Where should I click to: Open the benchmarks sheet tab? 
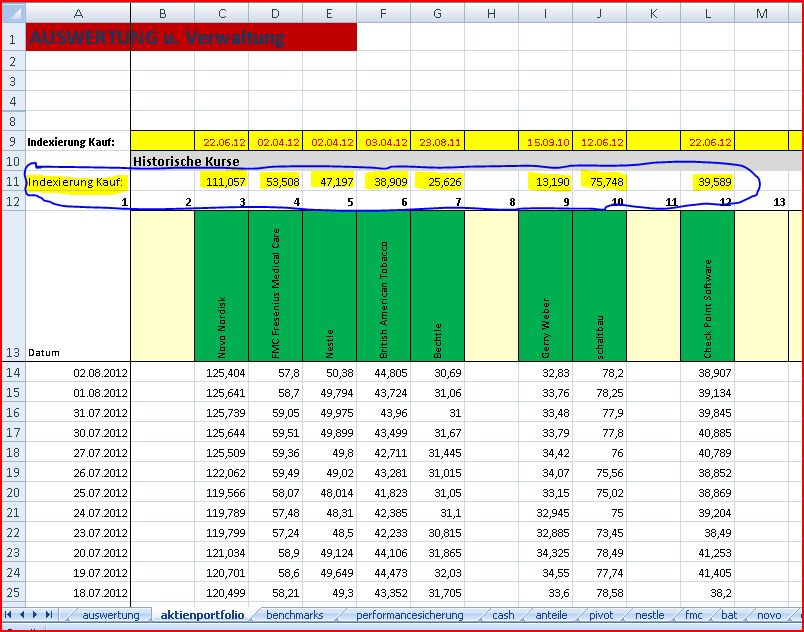(x=294, y=615)
